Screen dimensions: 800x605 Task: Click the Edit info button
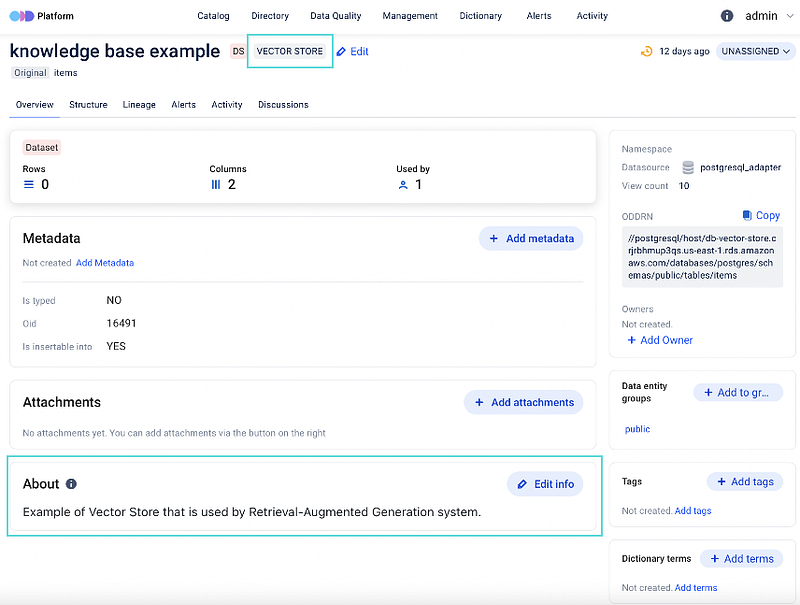545,484
